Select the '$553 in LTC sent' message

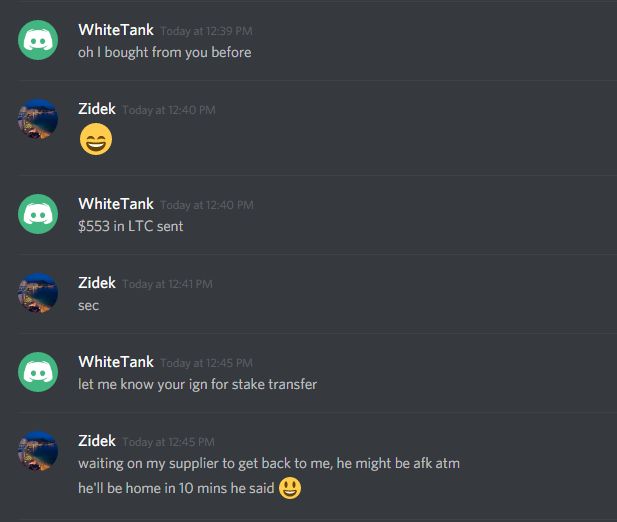pyautogui.click(x=131, y=226)
